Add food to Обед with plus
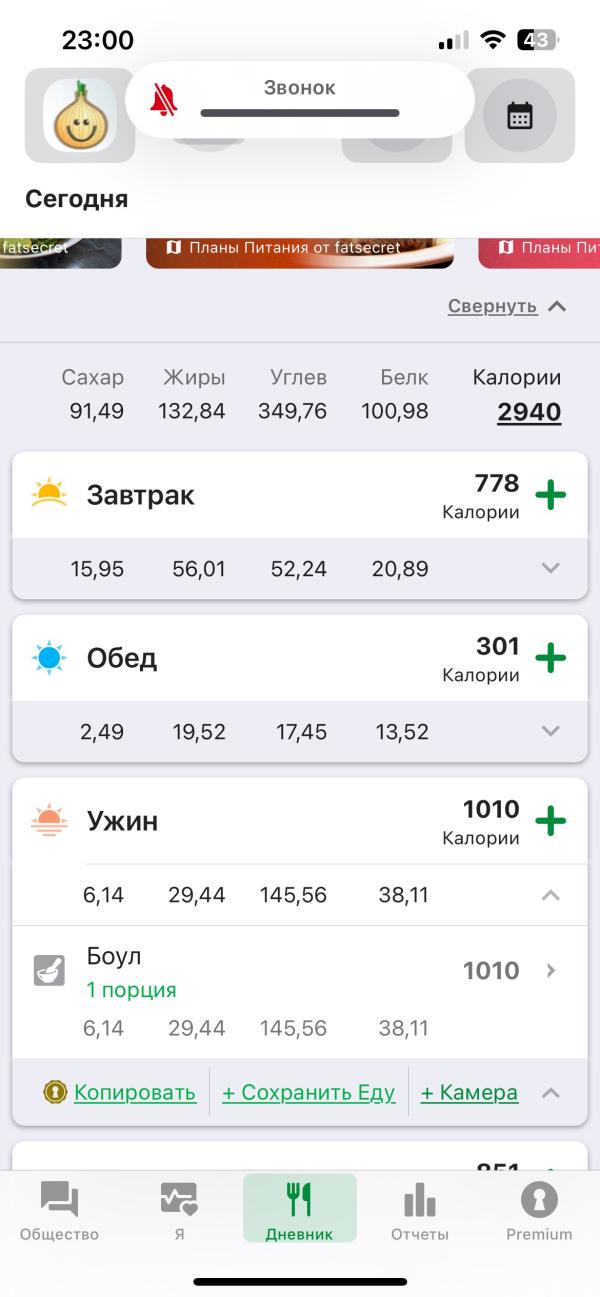The width and height of the screenshot is (600, 1297). click(550, 658)
